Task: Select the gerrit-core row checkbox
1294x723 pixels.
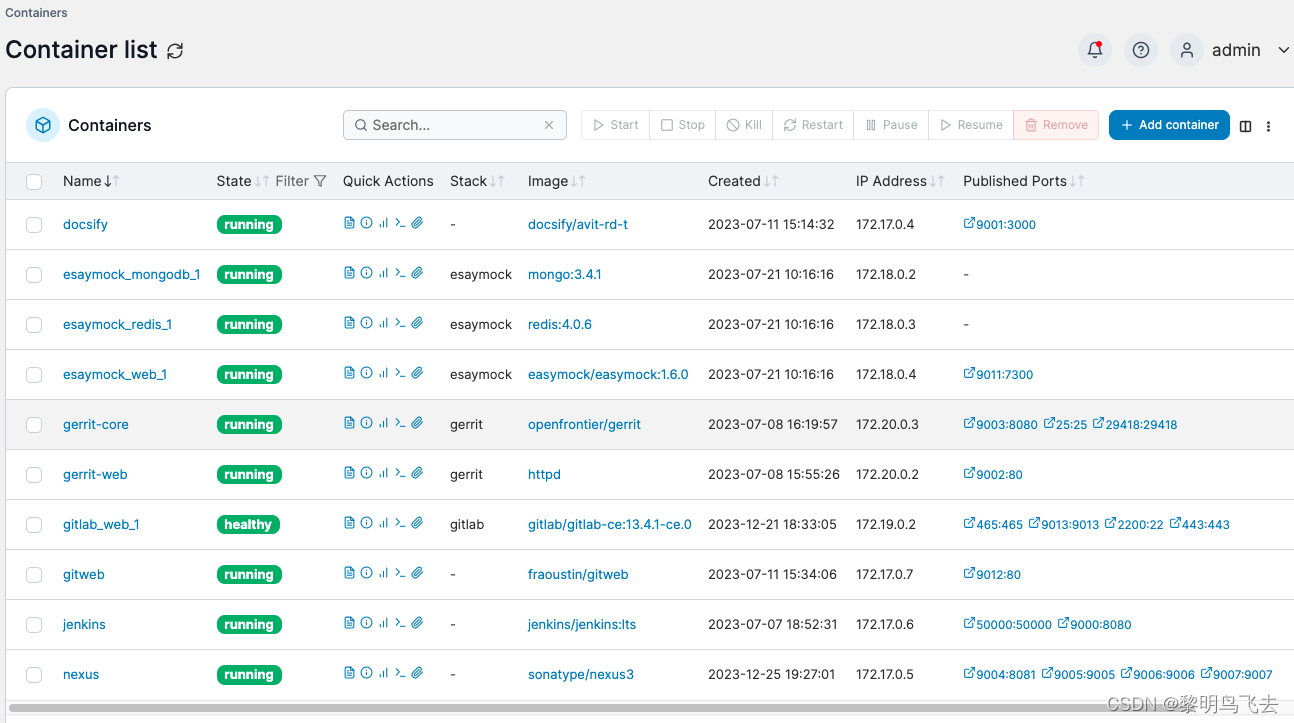Action: click(x=34, y=425)
